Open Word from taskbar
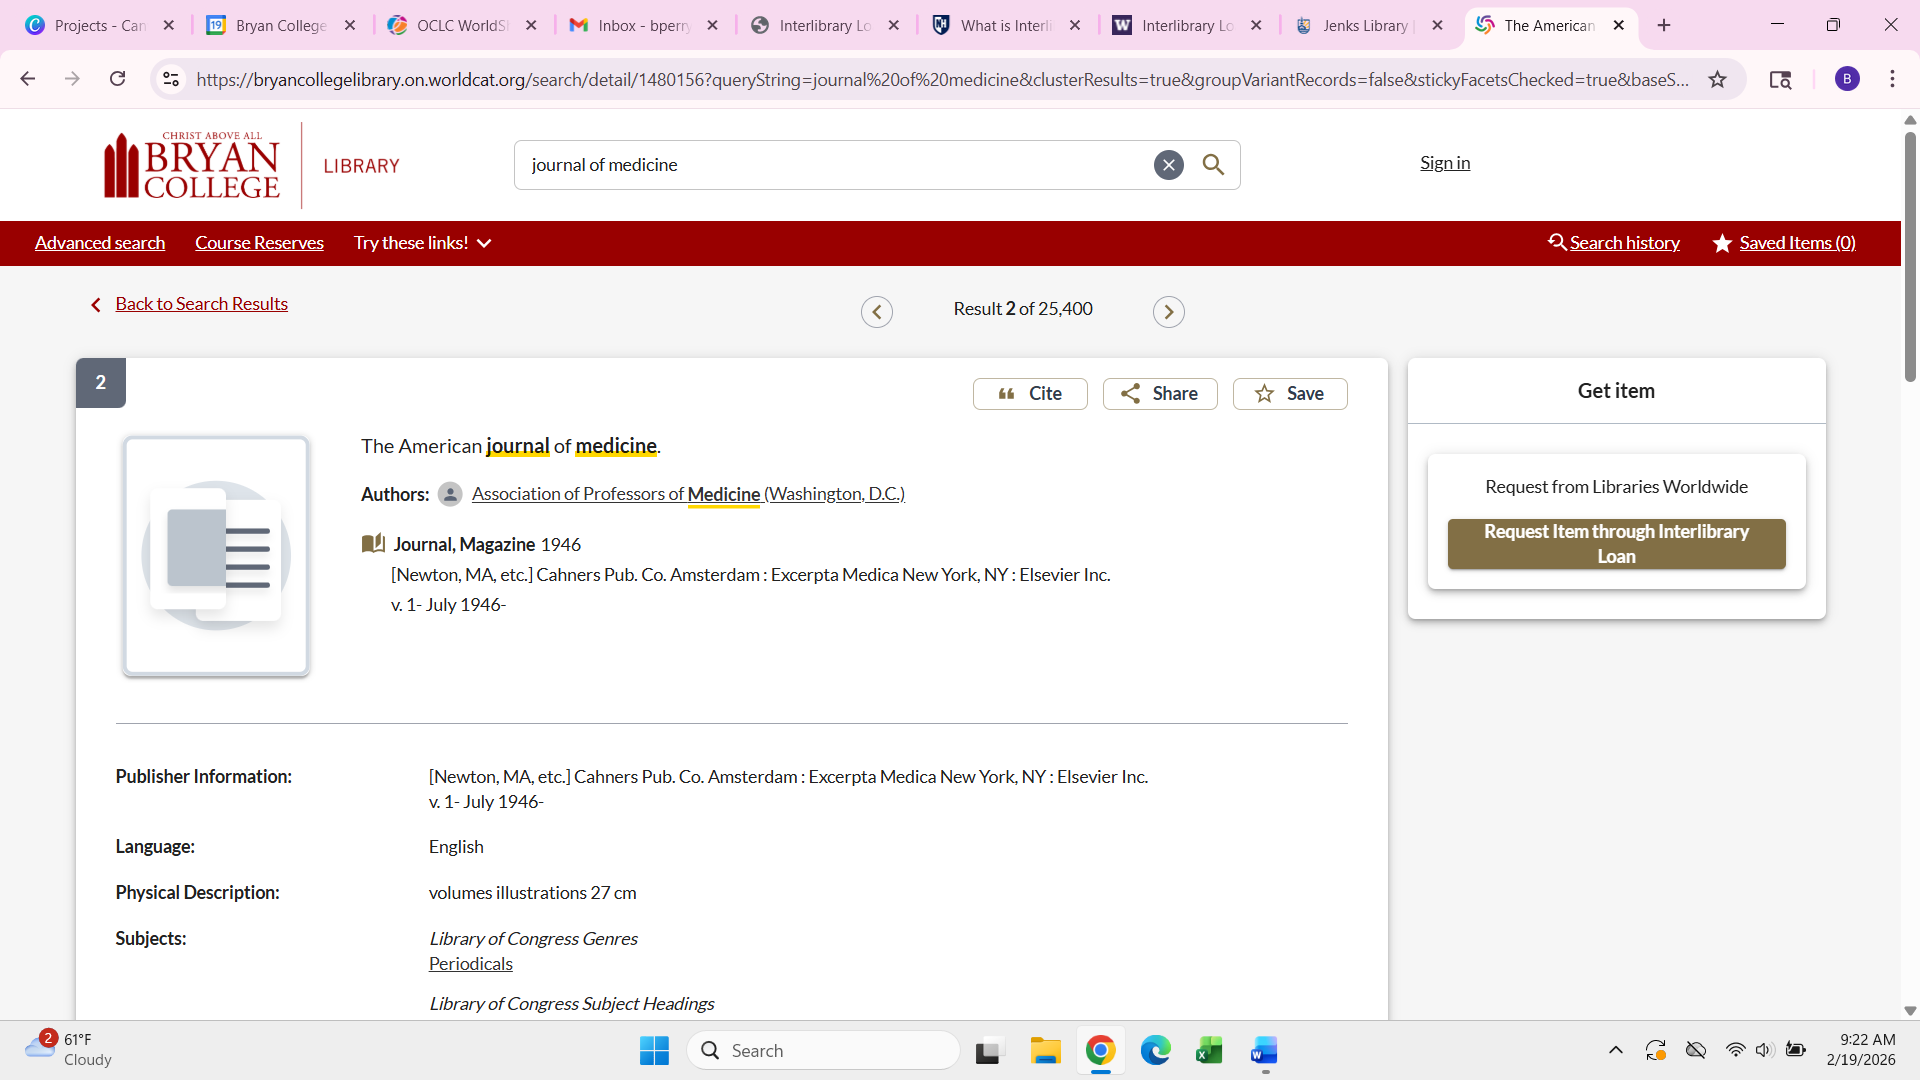Screen dimensions: 1920x1080 click(1264, 1051)
